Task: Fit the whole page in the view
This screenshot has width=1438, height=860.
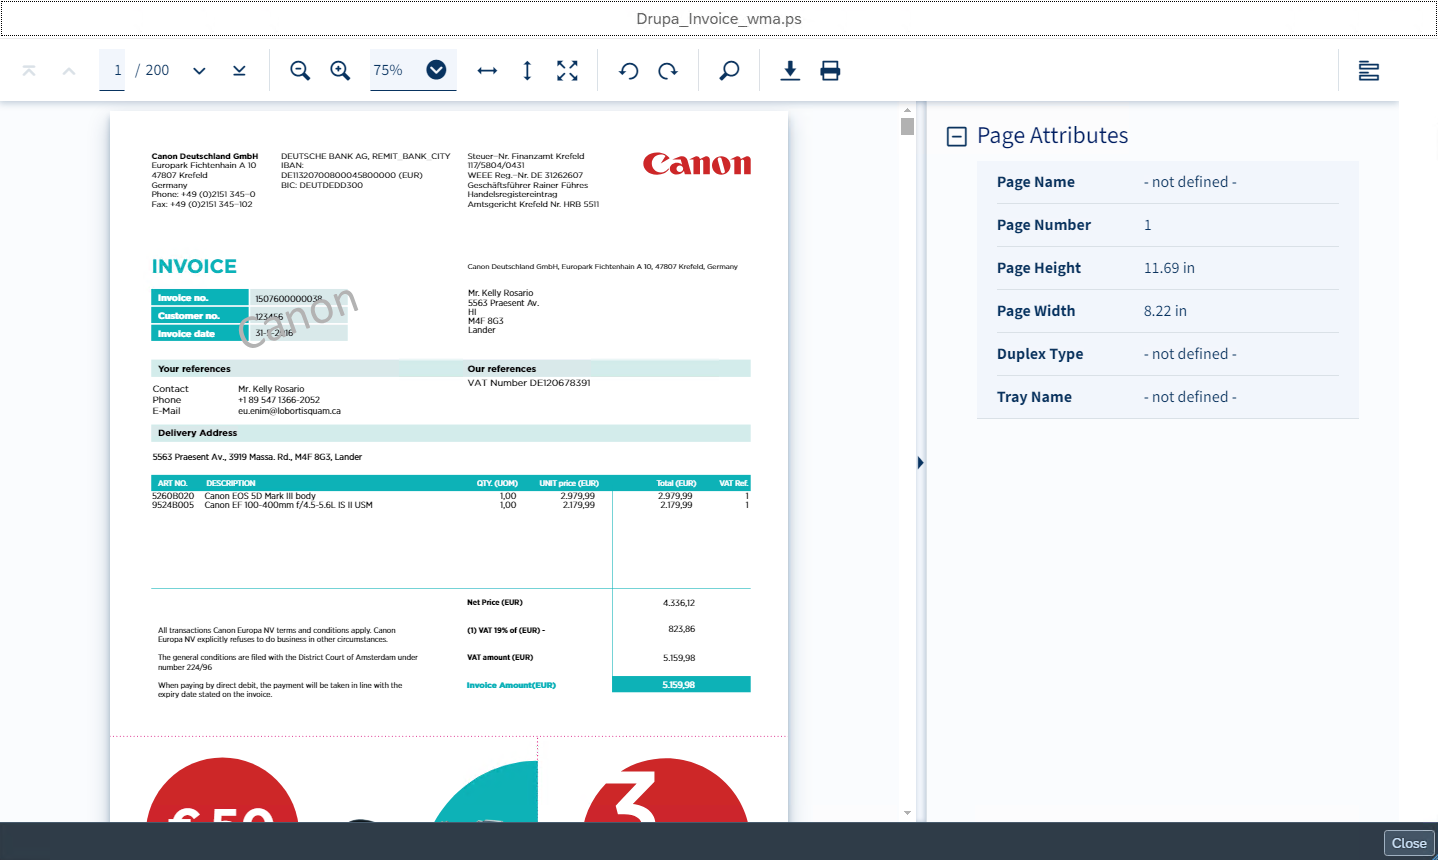Action: point(567,70)
